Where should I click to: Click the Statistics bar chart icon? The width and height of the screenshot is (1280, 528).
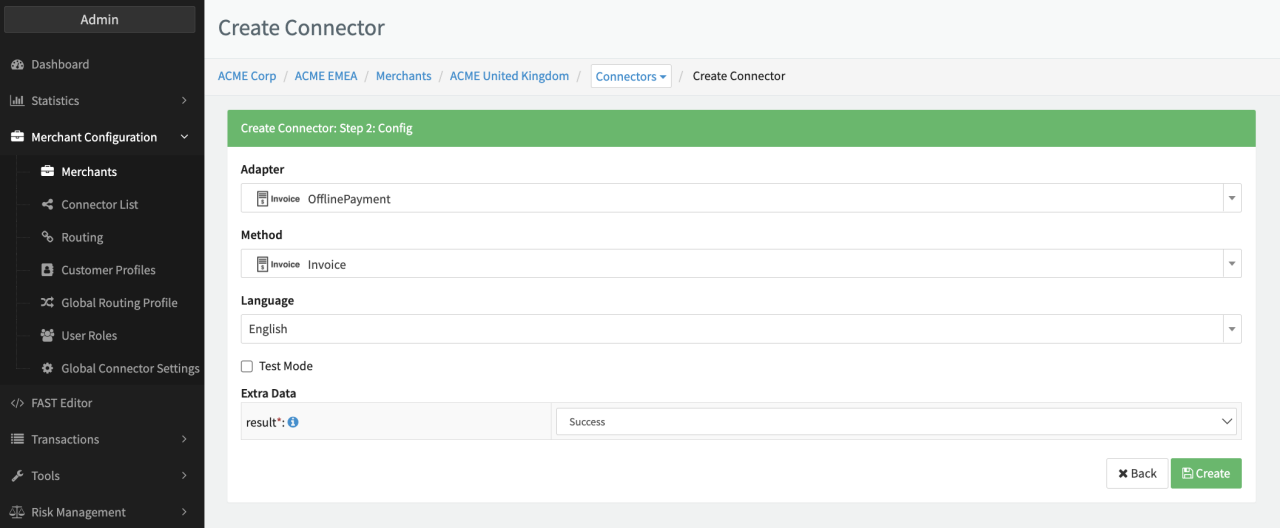point(17,101)
